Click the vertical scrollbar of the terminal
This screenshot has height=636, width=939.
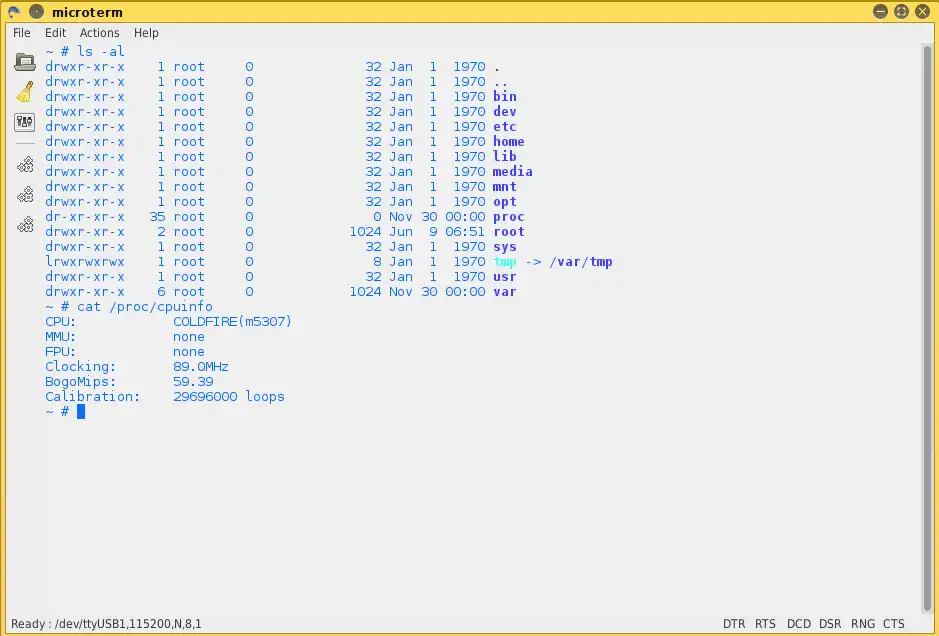pyautogui.click(x=927, y=327)
